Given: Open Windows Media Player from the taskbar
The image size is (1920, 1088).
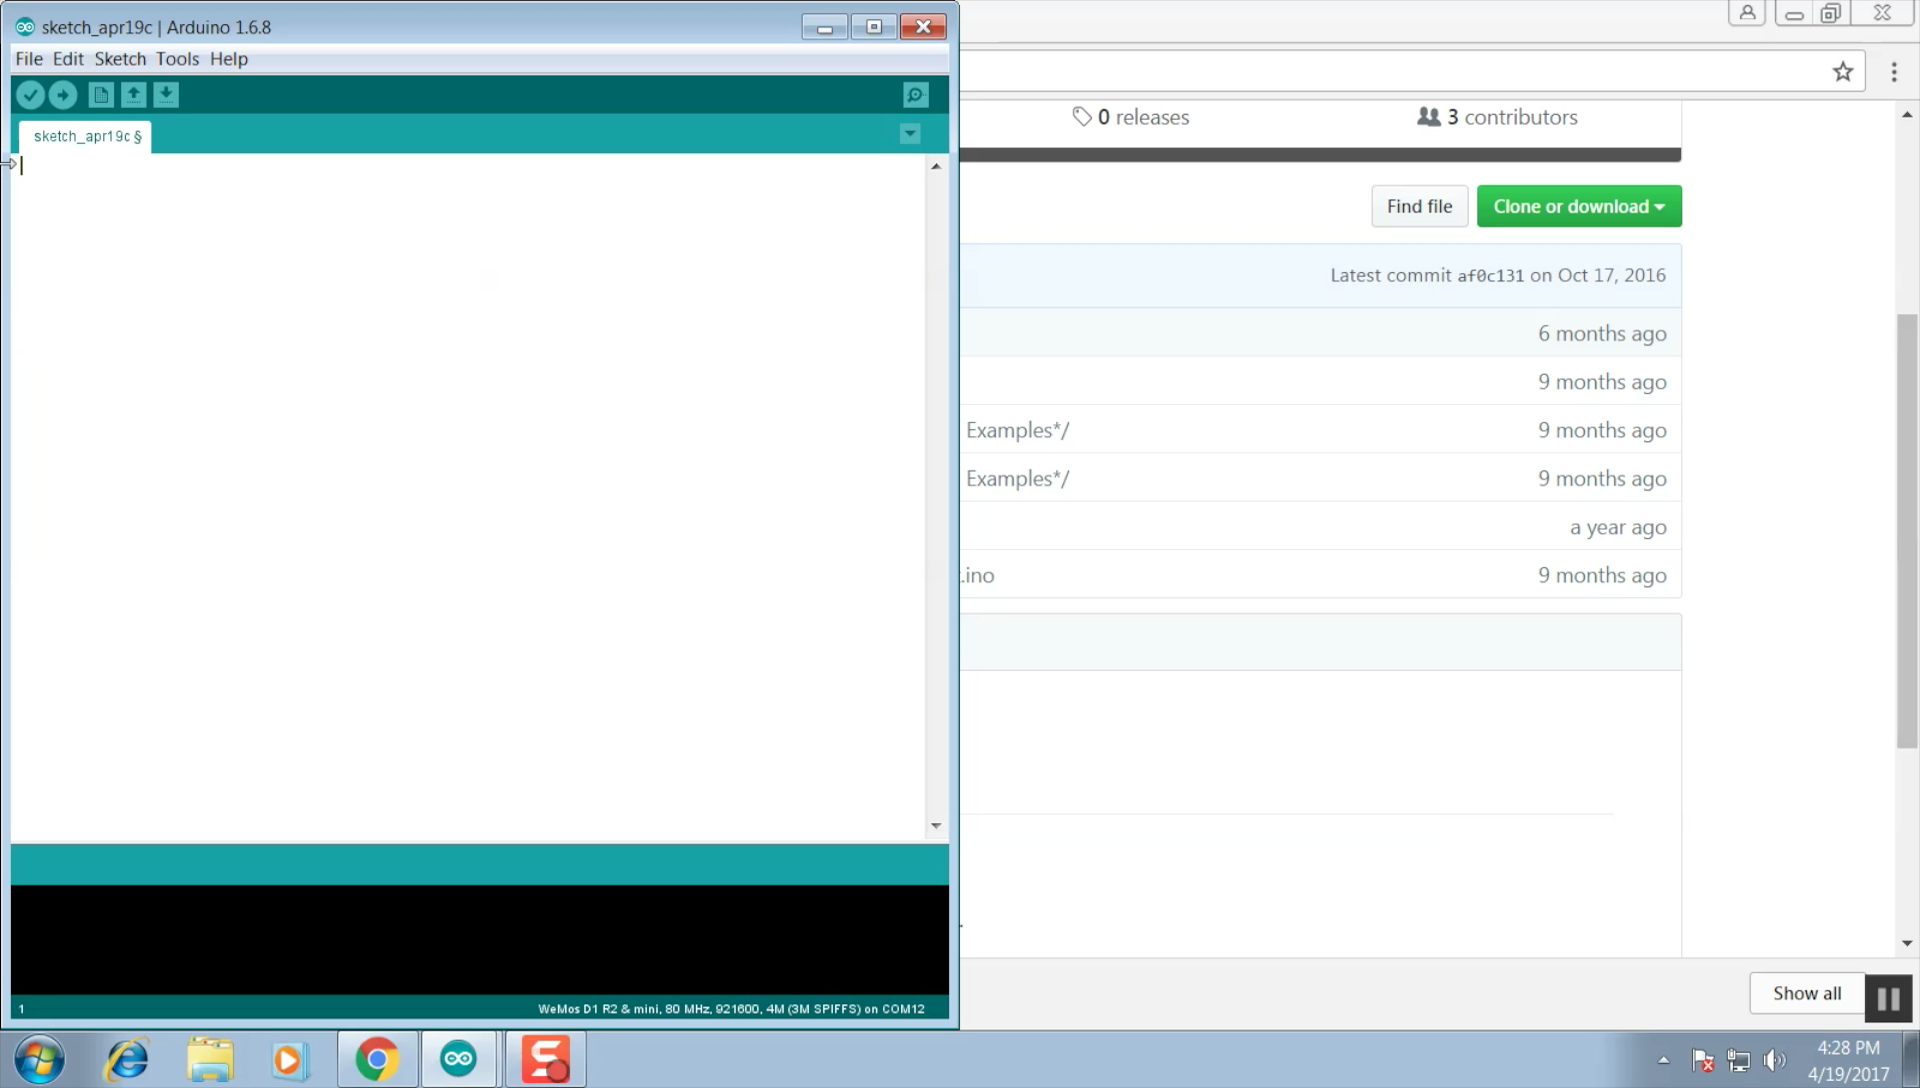Looking at the screenshot, I should click(x=289, y=1059).
